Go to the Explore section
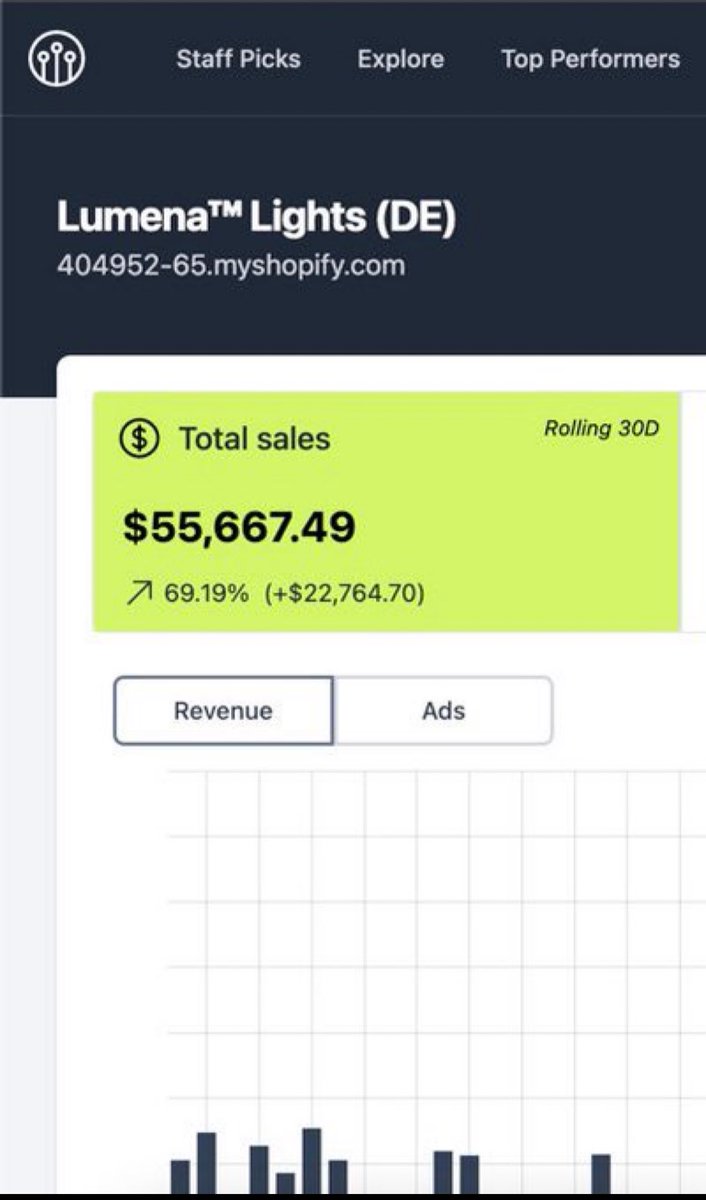This screenshot has width=706, height=1200. [401, 59]
